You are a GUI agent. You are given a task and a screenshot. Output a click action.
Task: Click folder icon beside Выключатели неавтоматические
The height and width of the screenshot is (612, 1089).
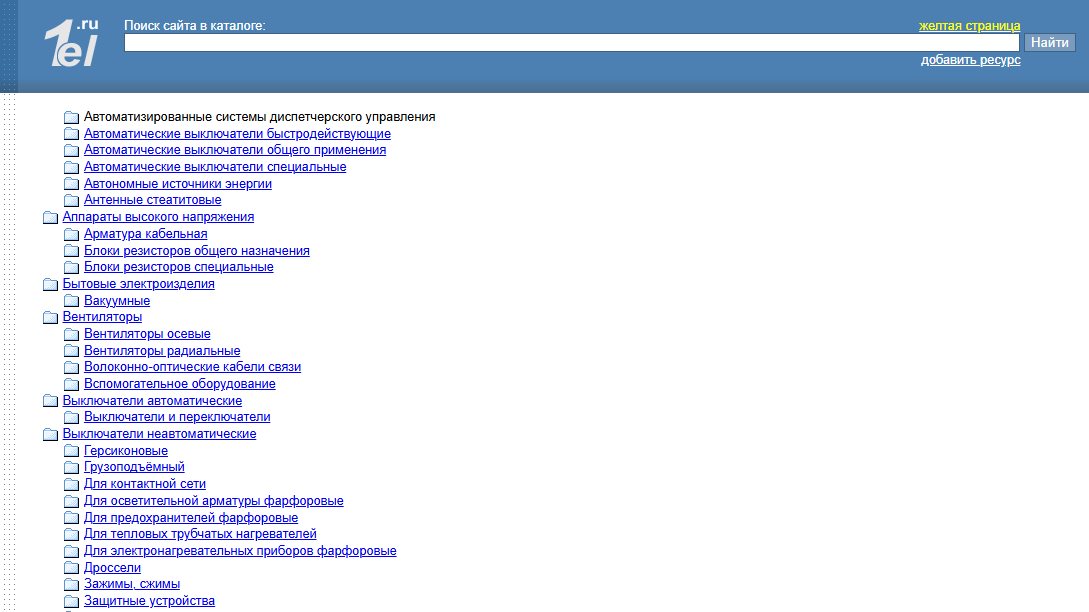pos(50,434)
